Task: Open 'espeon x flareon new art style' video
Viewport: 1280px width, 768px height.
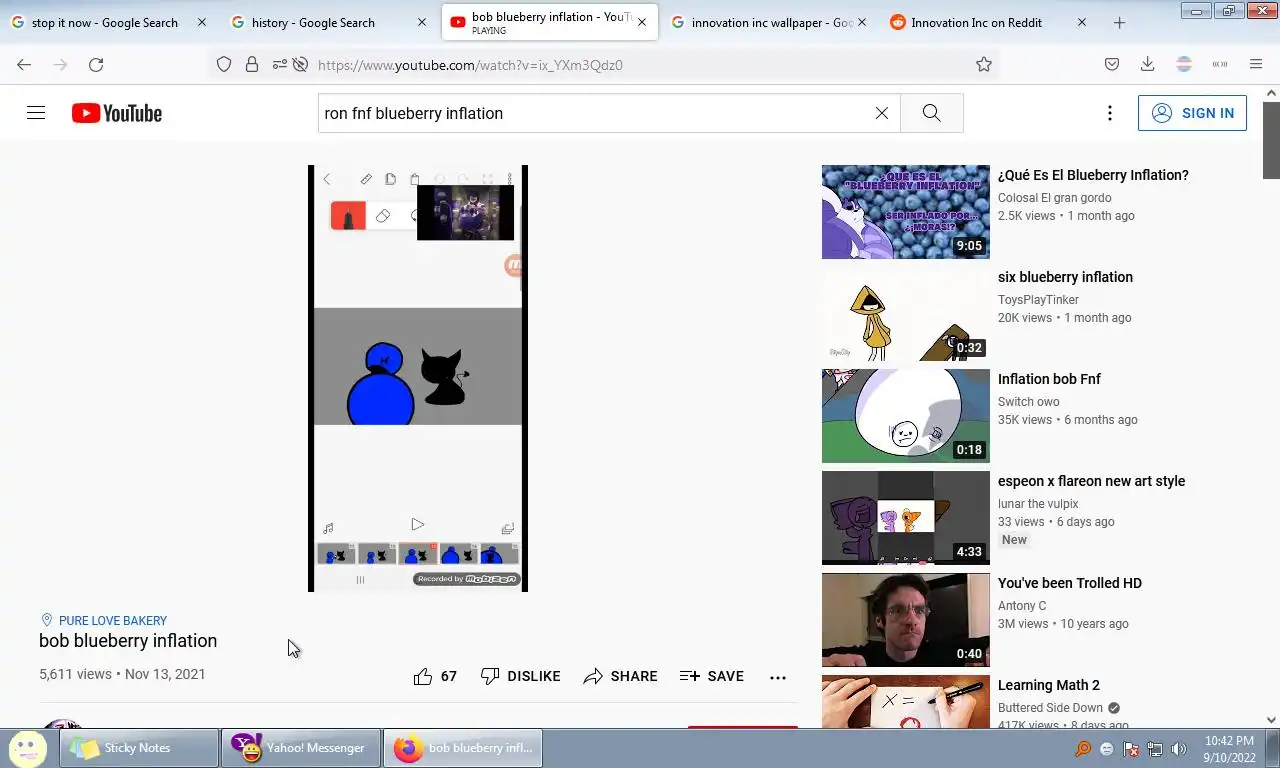Action: pos(1091,481)
